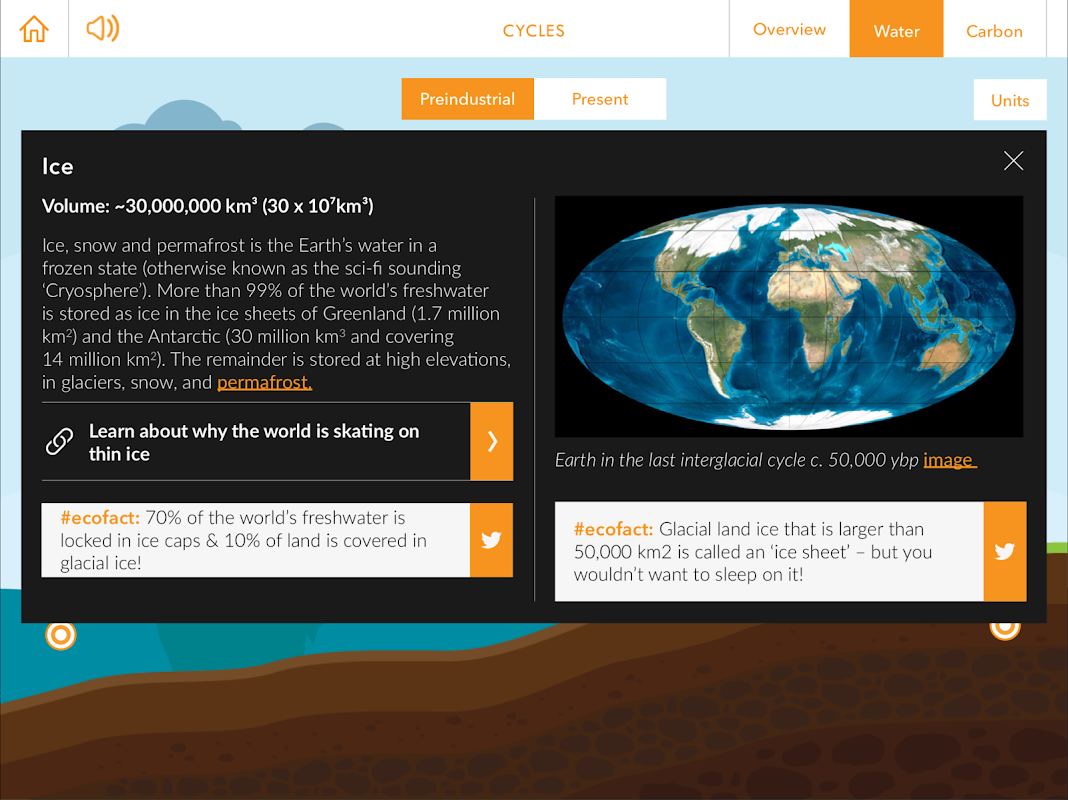Click the CYCLES title heading
The height and width of the screenshot is (800, 1068).
coord(534,31)
